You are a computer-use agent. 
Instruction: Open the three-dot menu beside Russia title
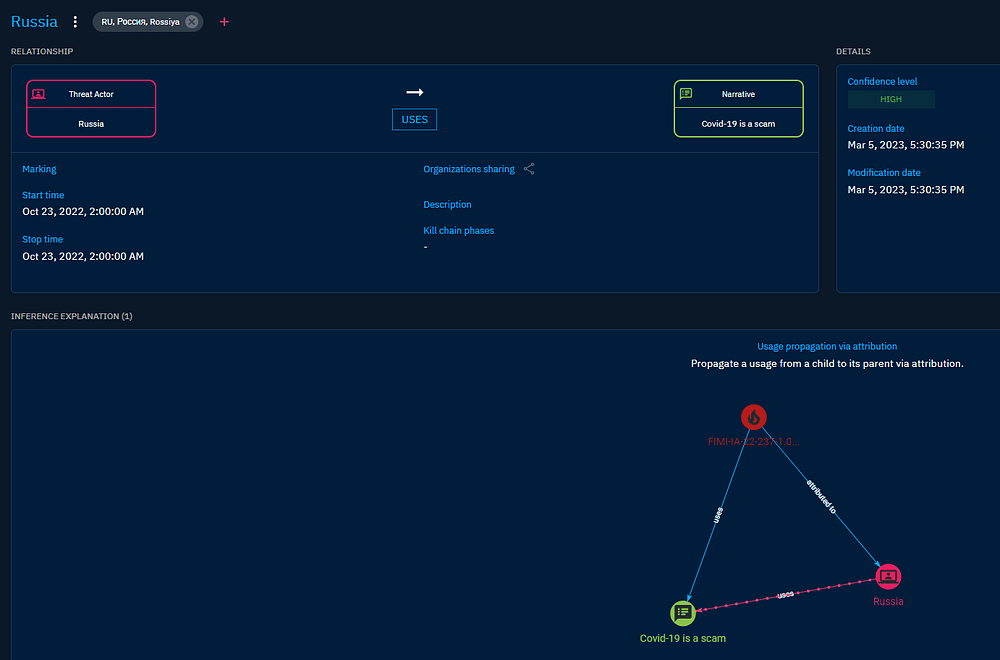click(75, 21)
